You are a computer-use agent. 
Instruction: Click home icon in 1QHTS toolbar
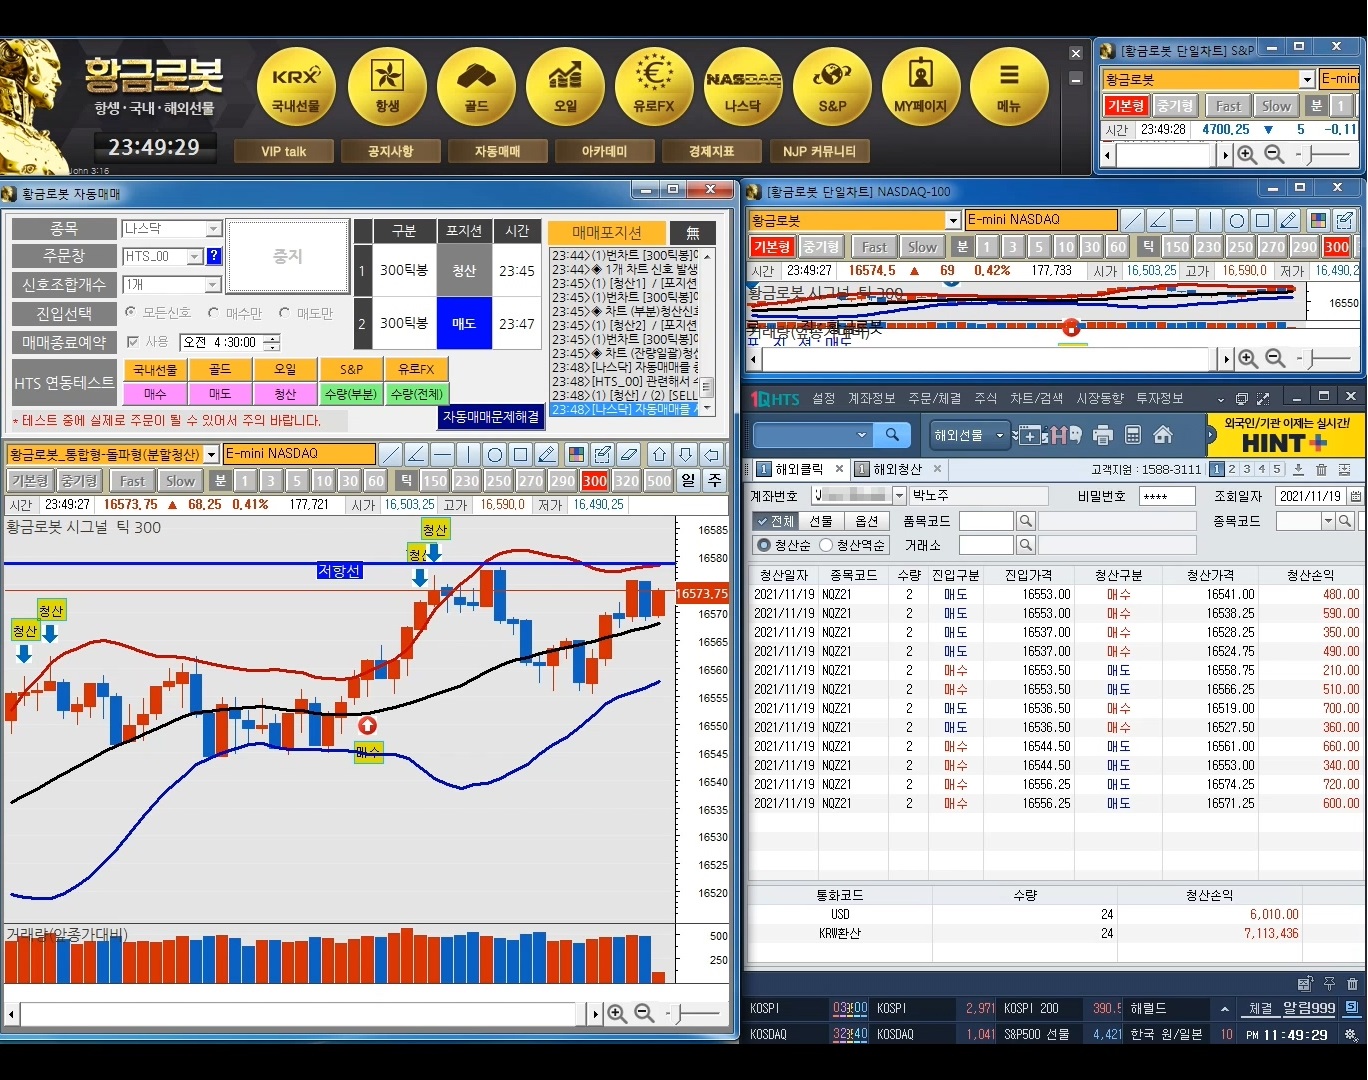(1163, 435)
